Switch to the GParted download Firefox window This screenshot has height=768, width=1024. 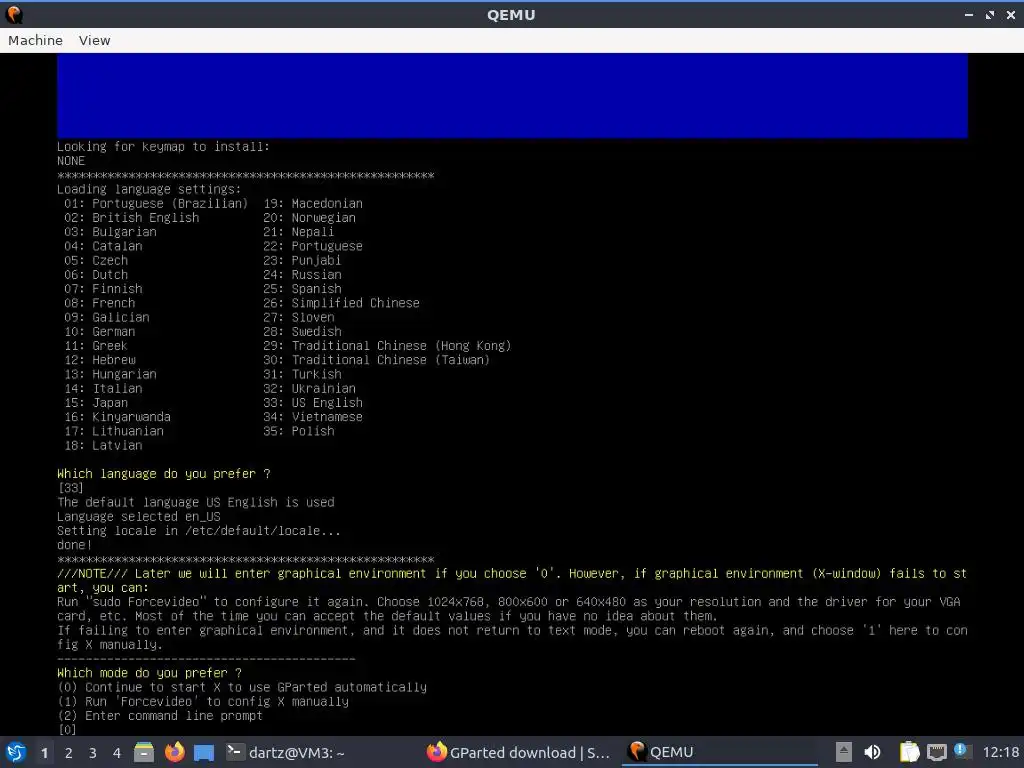click(x=519, y=752)
